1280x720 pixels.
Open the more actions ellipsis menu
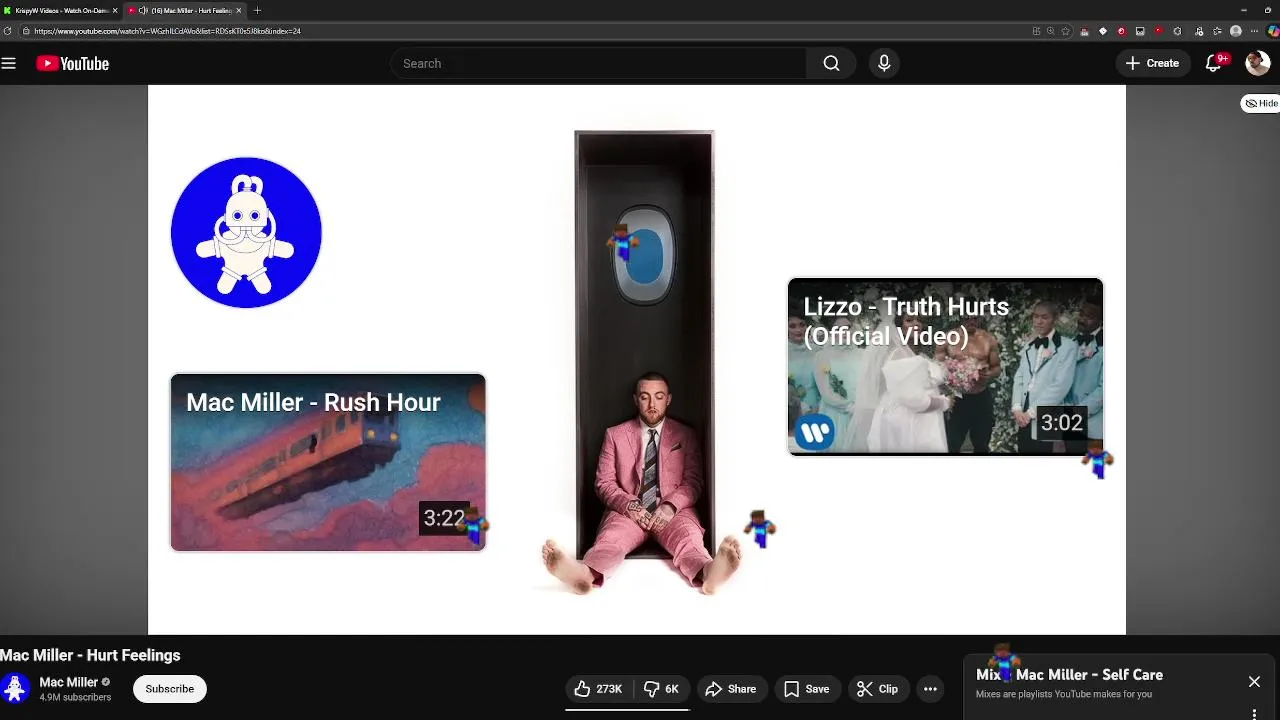click(x=930, y=689)
